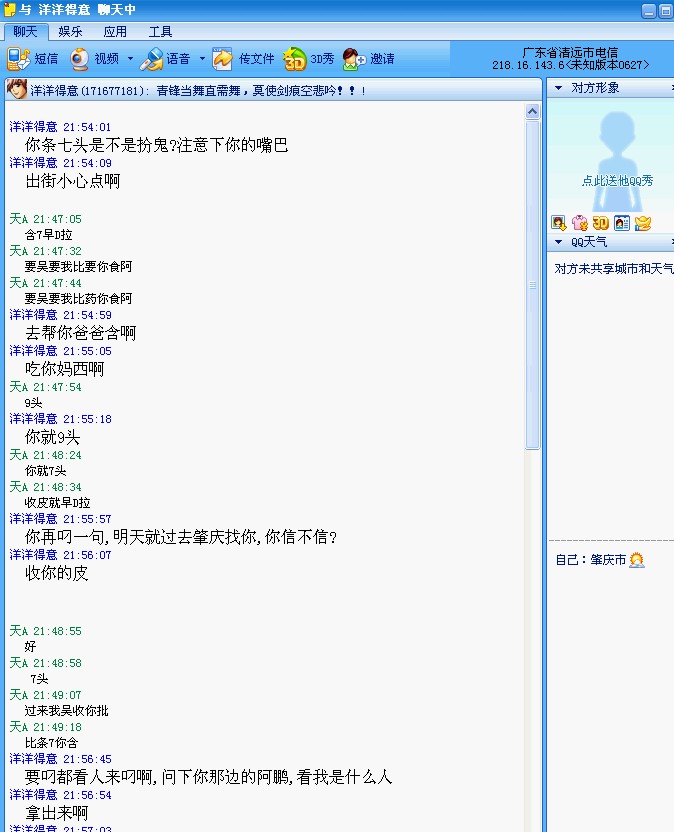Open the 工具 tab
Screen dimensions: 674x832
(160, 32)
